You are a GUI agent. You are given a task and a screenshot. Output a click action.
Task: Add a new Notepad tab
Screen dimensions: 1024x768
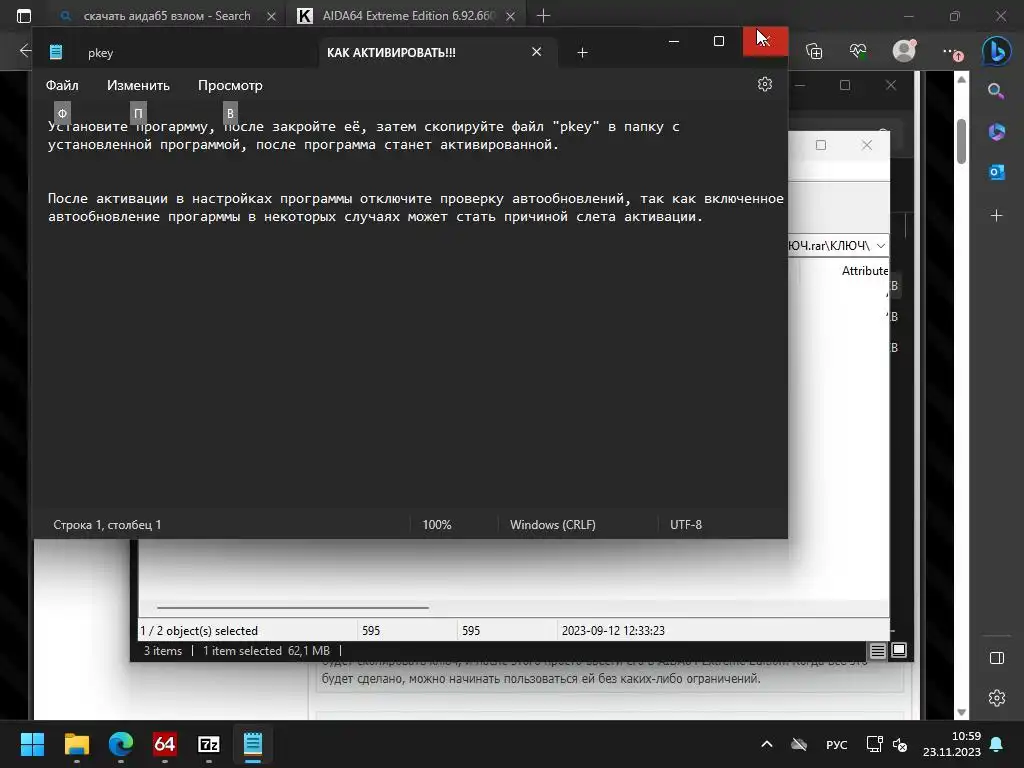[583, 53]
